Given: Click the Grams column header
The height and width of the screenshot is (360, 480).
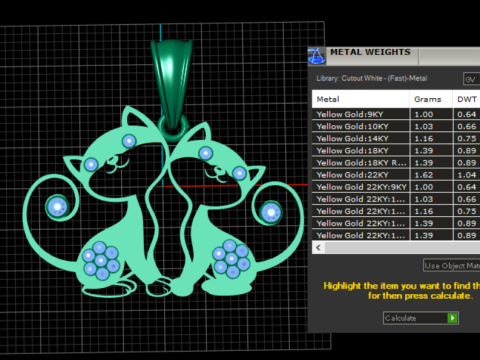Looking at the screenshot, I should 431,99.
